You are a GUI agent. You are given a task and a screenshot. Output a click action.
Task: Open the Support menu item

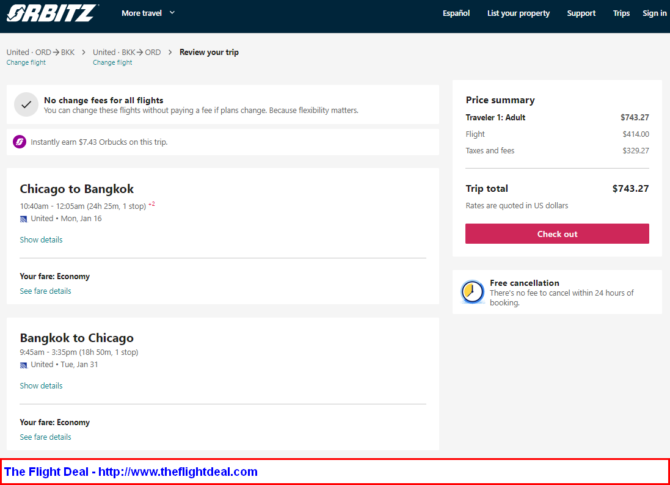pyautogui.click(x=581, y=13)
